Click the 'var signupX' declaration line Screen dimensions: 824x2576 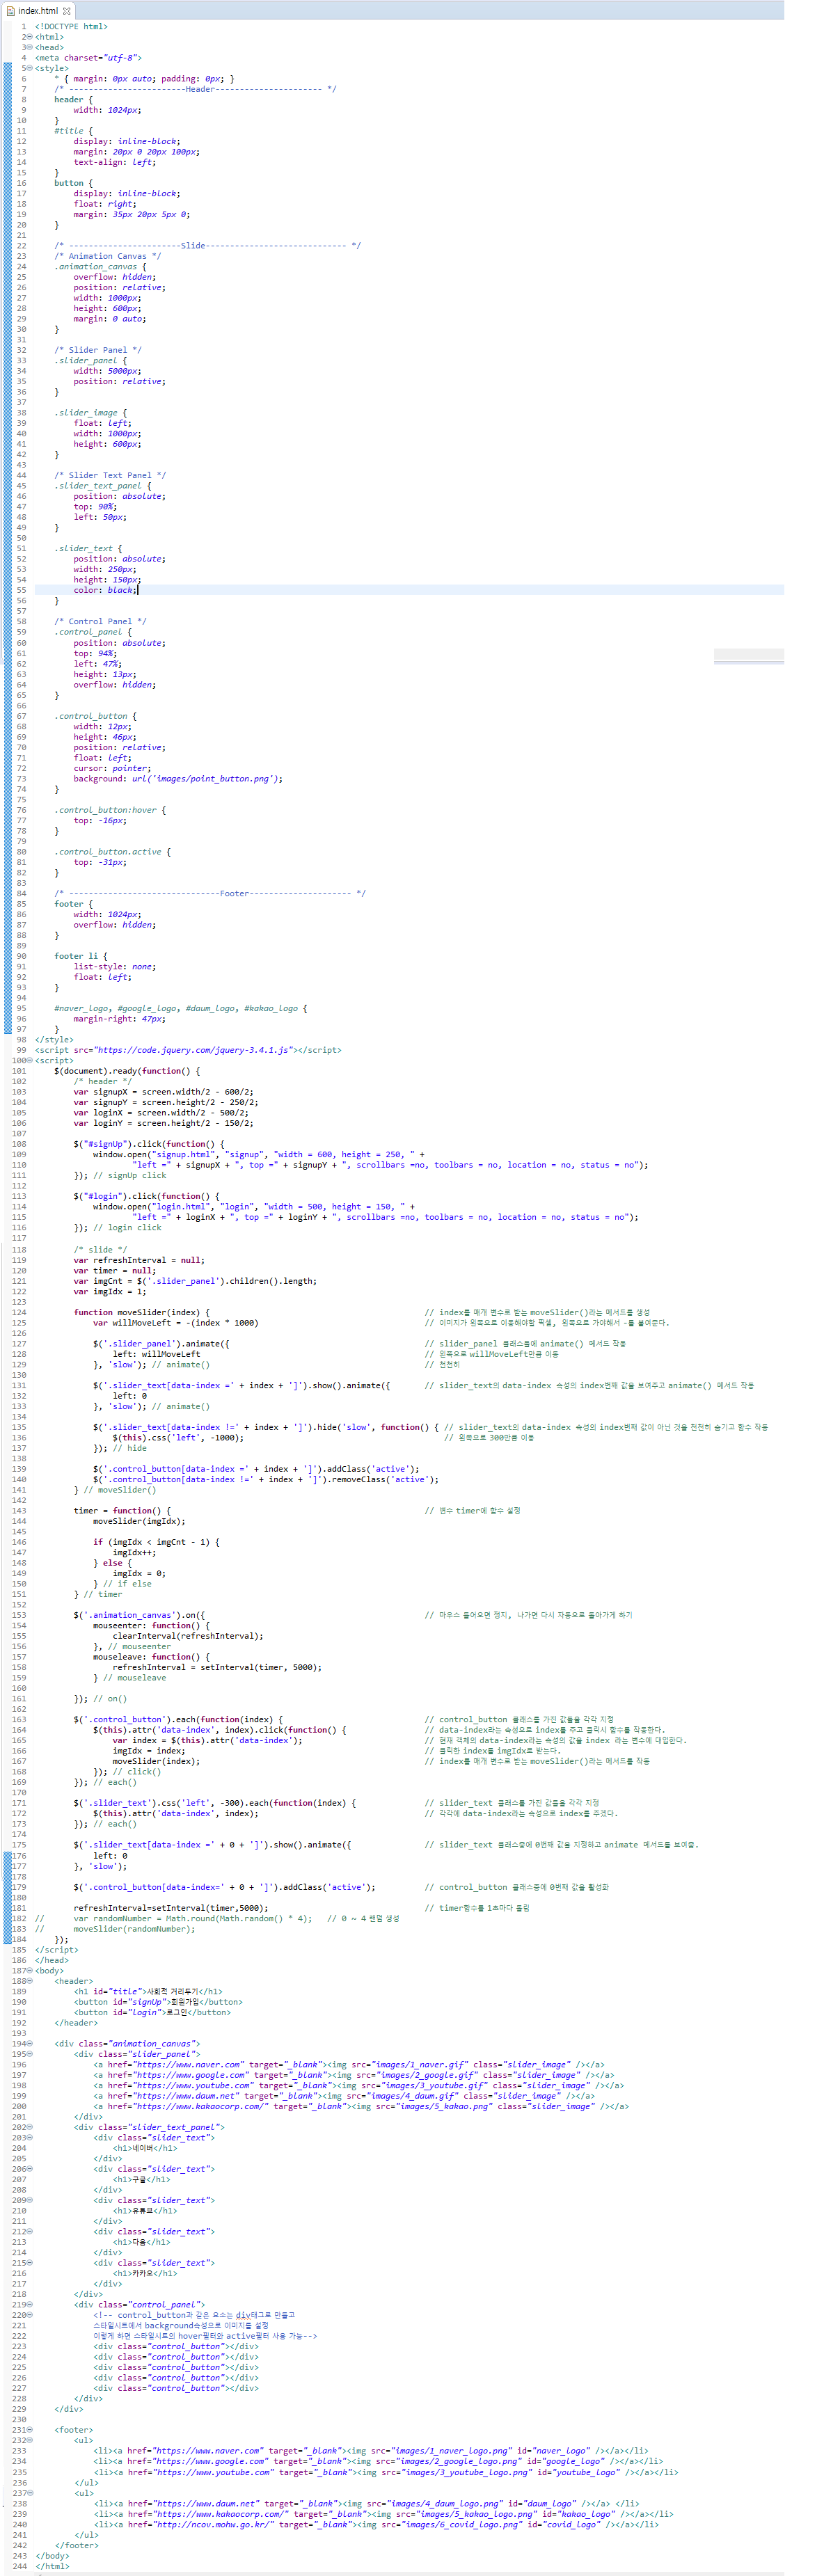click(163, 1092)
